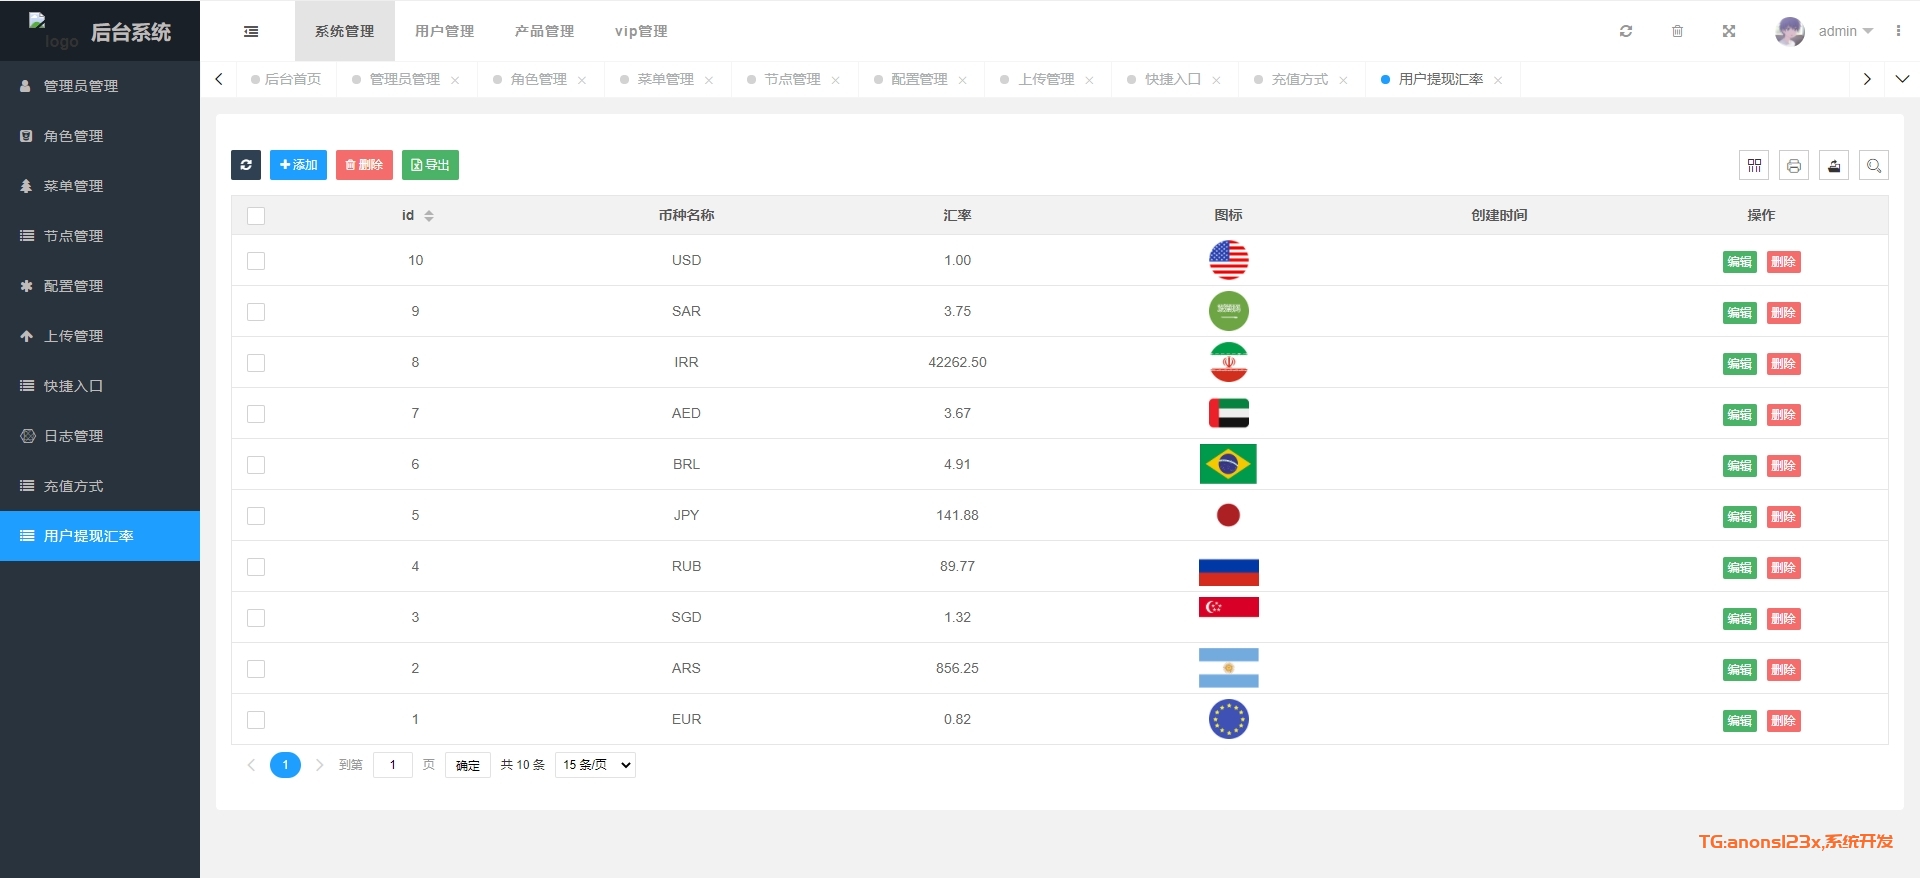Viewport: 1920px width, 878px height.
Task: Toggle fullscreen using the expand icon
Action: coord(1729,32)
